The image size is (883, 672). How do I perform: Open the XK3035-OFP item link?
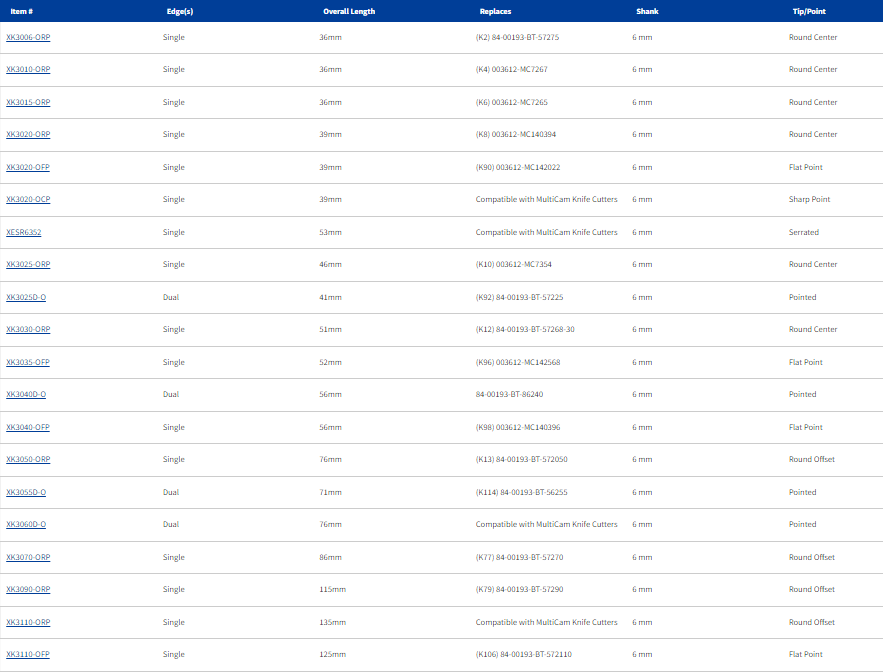tap(28, 362)
